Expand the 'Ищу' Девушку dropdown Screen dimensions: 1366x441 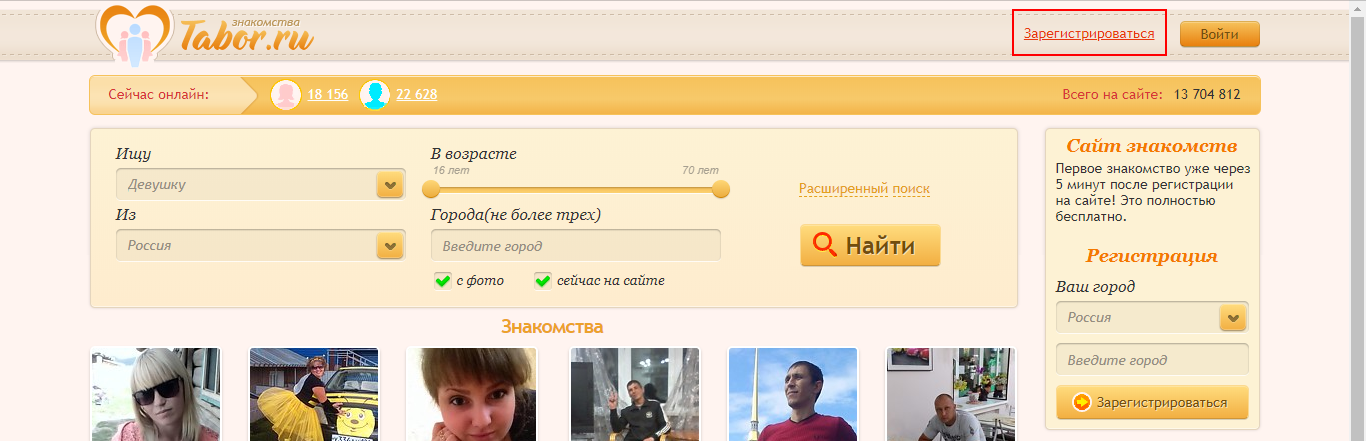point(389,185)
